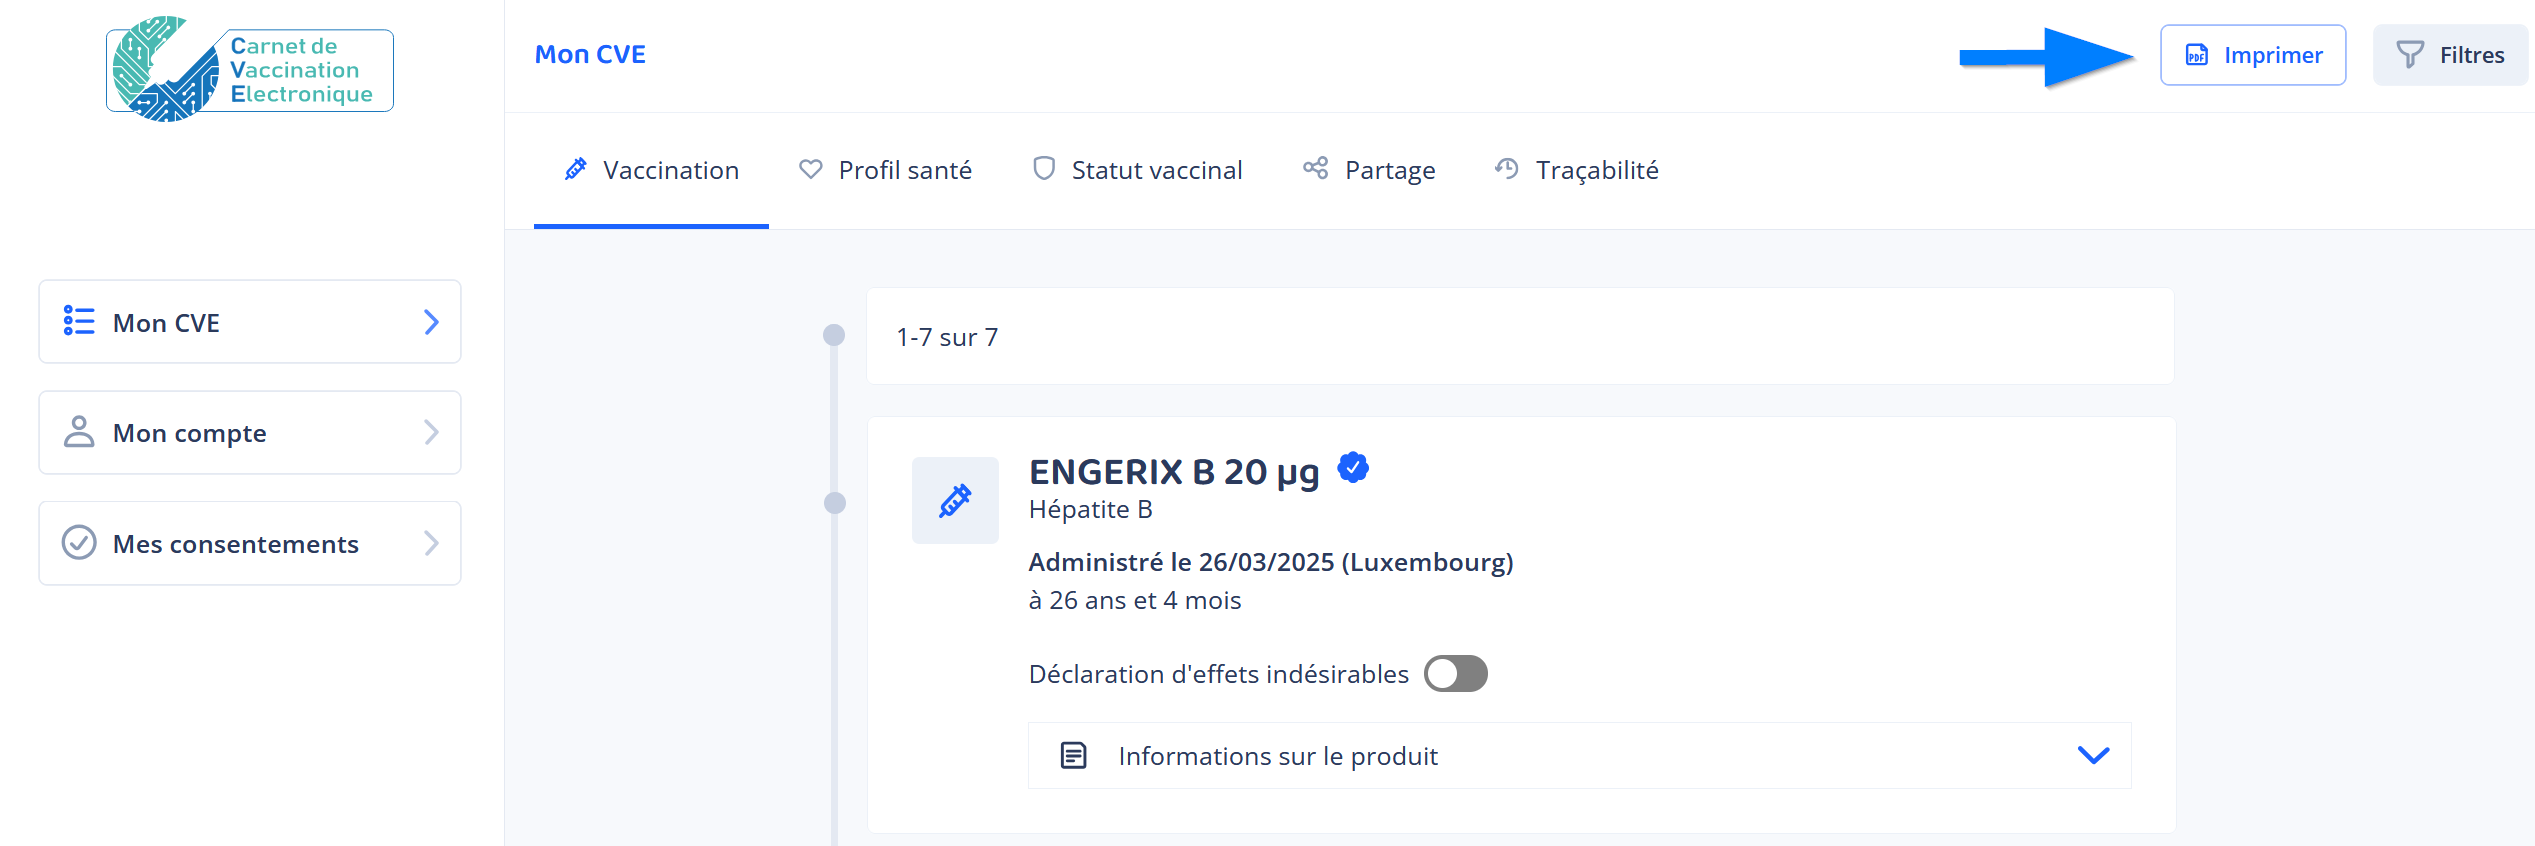Select the Traçabilité tab
Screen dimensions: 2535x846
[1577, 170]
